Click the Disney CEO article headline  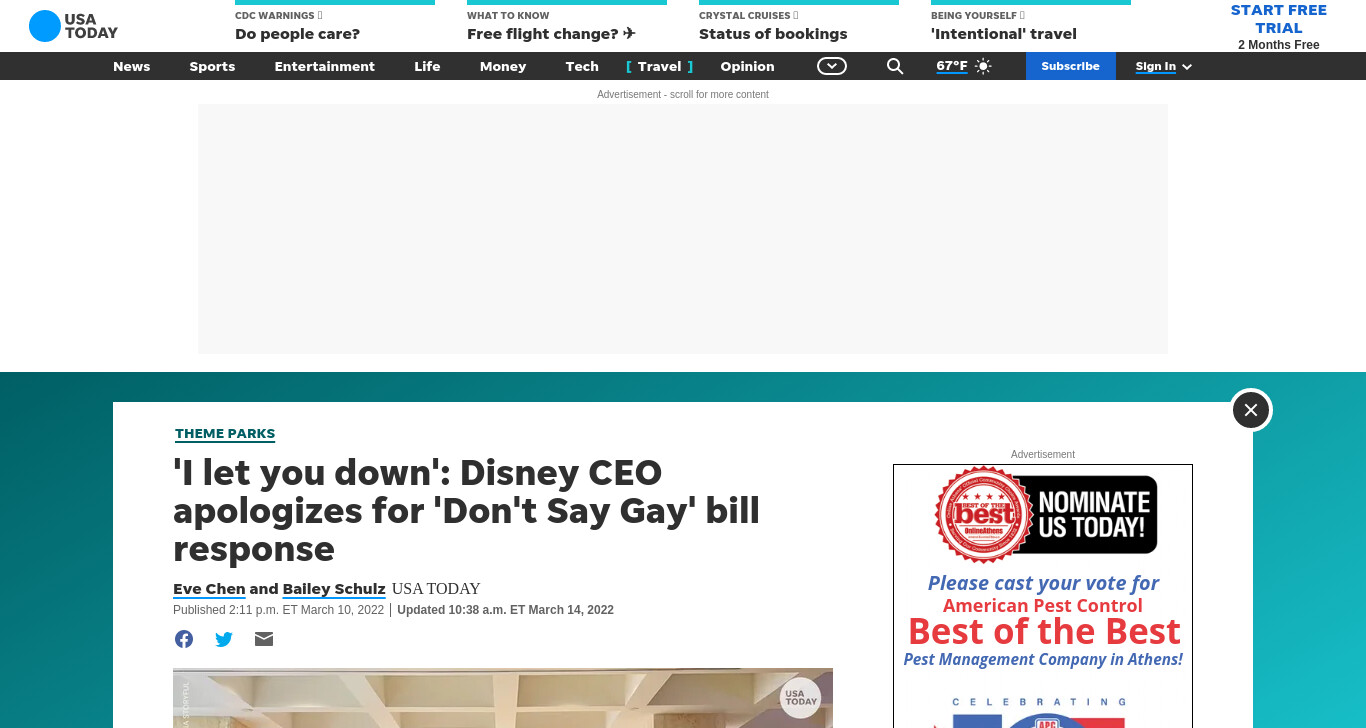coord(466,510)
